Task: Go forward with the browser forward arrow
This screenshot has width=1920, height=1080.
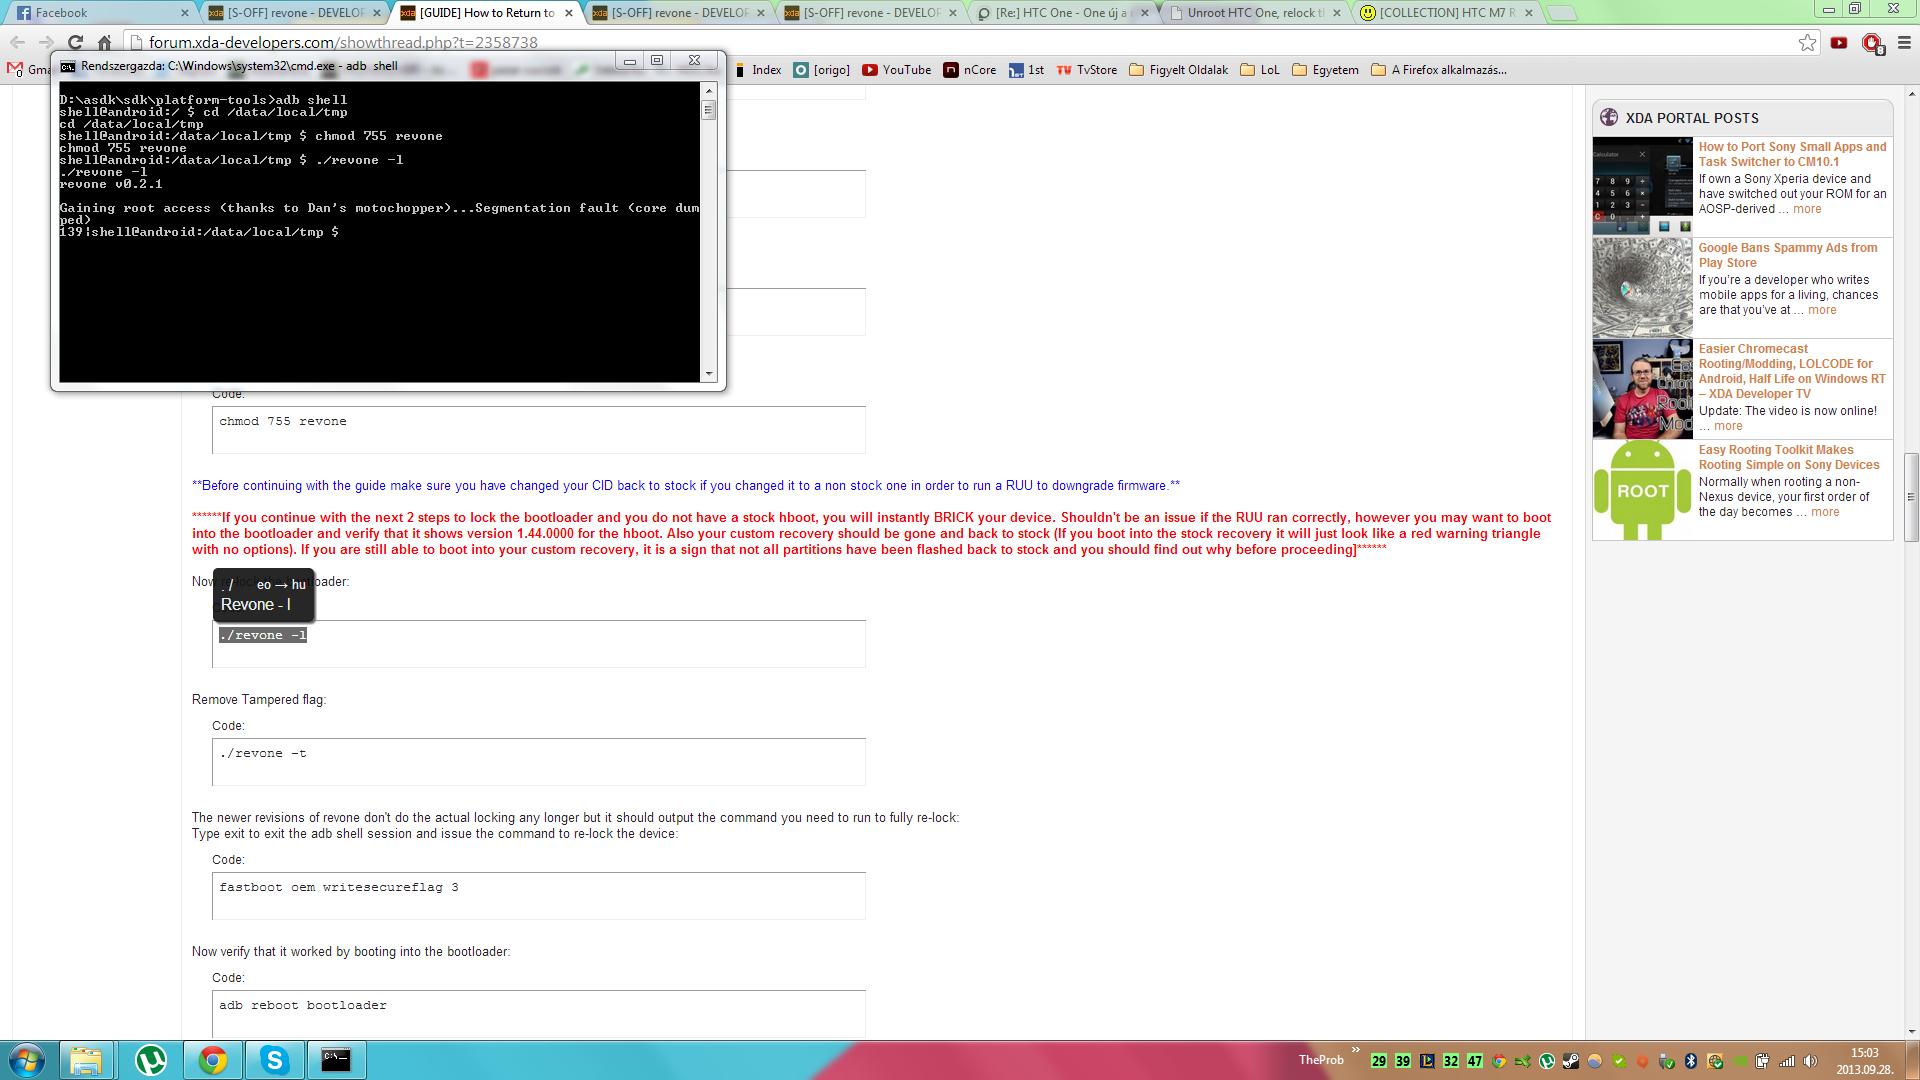Action: pyautogui.click(x=46, y=42)
